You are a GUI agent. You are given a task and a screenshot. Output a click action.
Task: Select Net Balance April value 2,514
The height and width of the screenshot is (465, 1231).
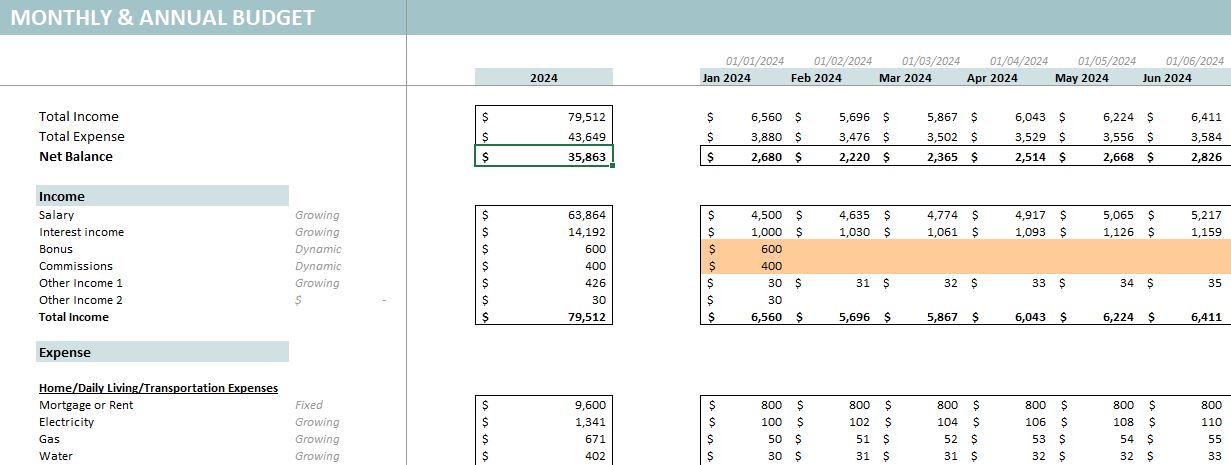pyautogui.click(x=1011, y=156)
